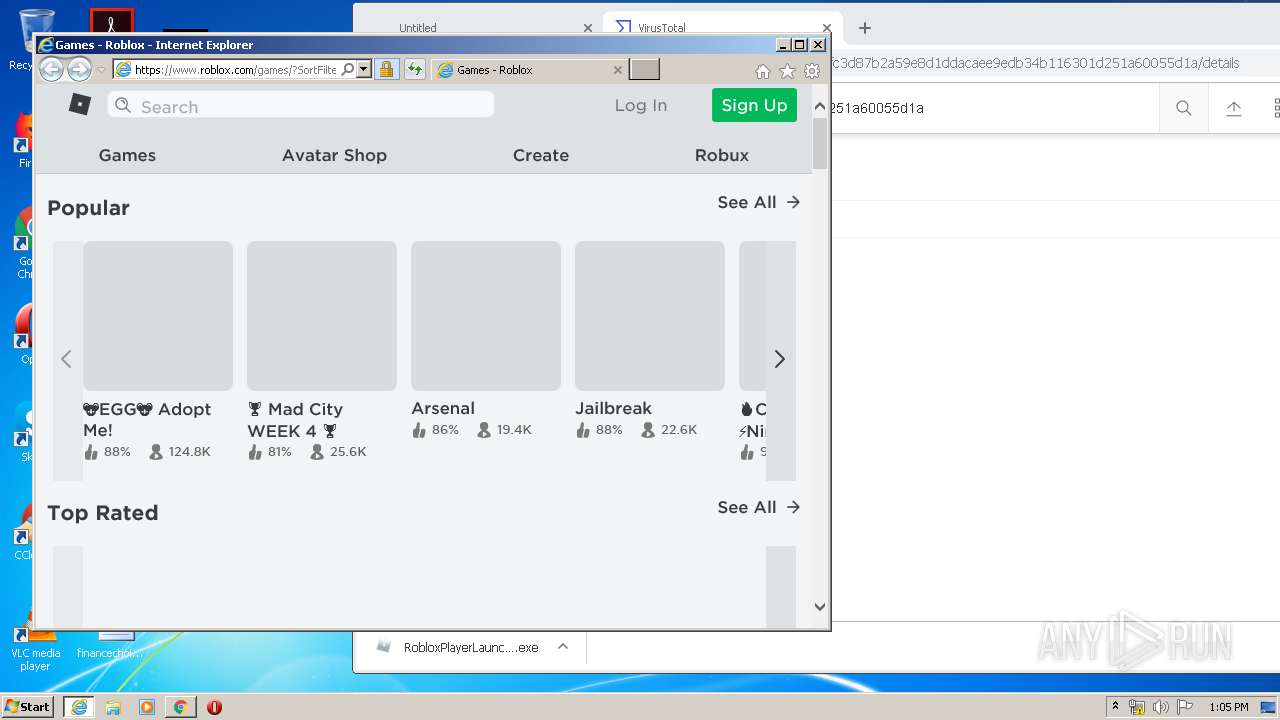Viewport: 1280px width, 720px height.
Task: Open the Games navigation item
Action: pyautogui.click(x=127, y=155)
